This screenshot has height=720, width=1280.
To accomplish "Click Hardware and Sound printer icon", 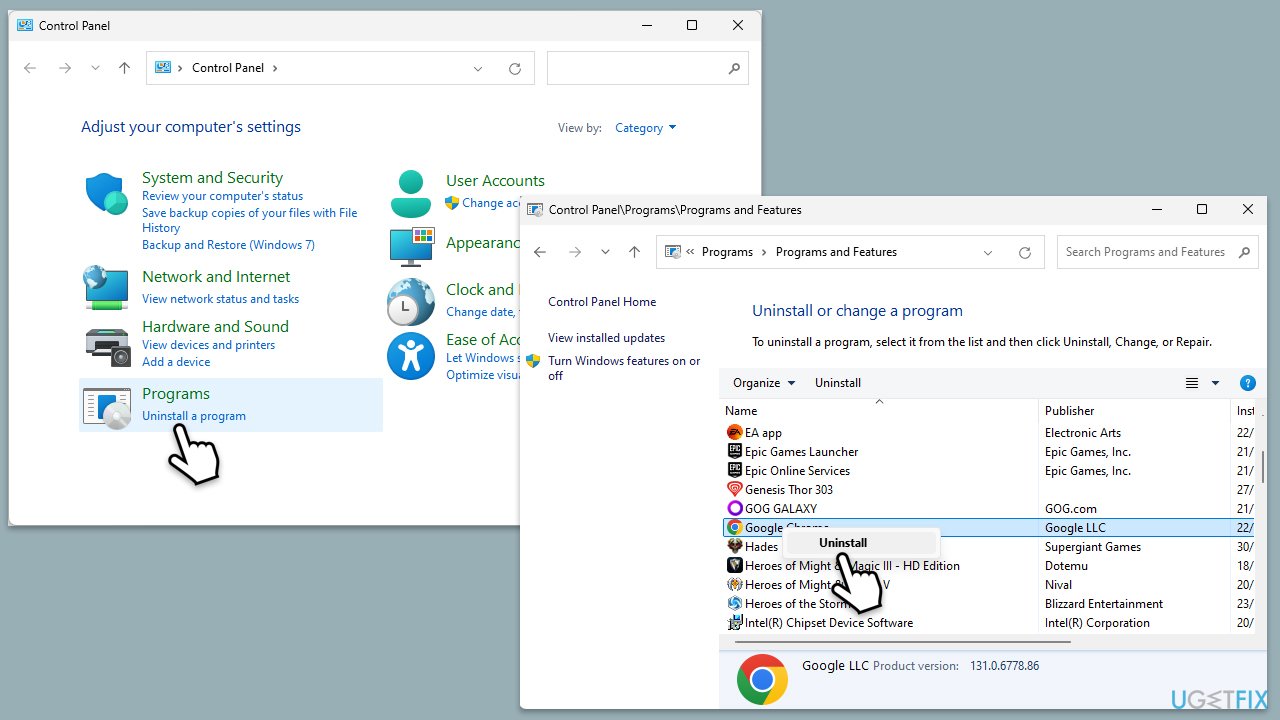I will (107, 346).
